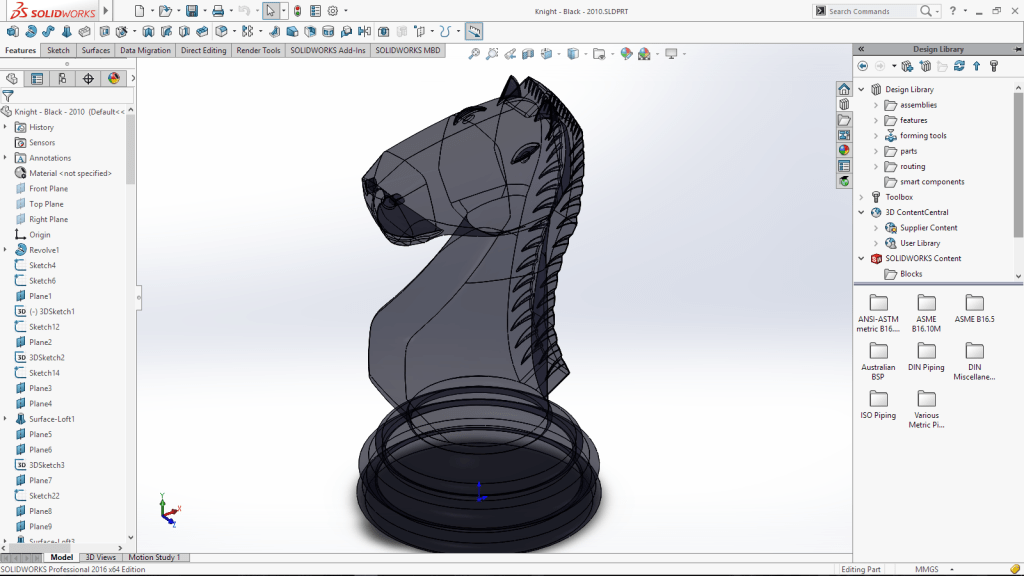The height and width of the screenshot is (576, 1024).
Task: Switch to the Surfaces tab
Action: tap(95, 50)
